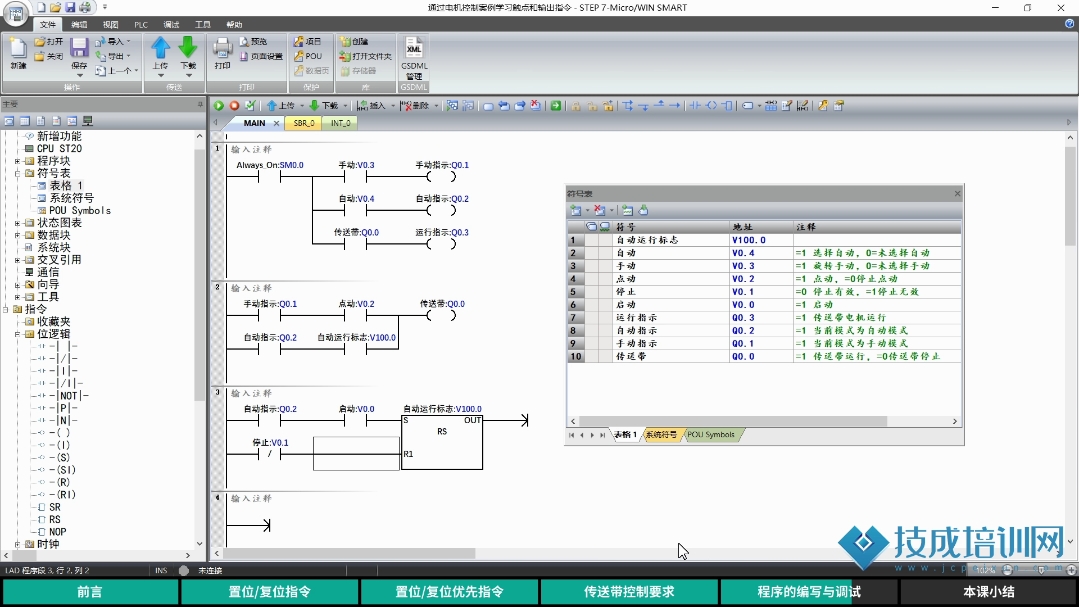Expand the 数据块 tree node
This screenshot has height=607, width=1079.
pos(18,235)
